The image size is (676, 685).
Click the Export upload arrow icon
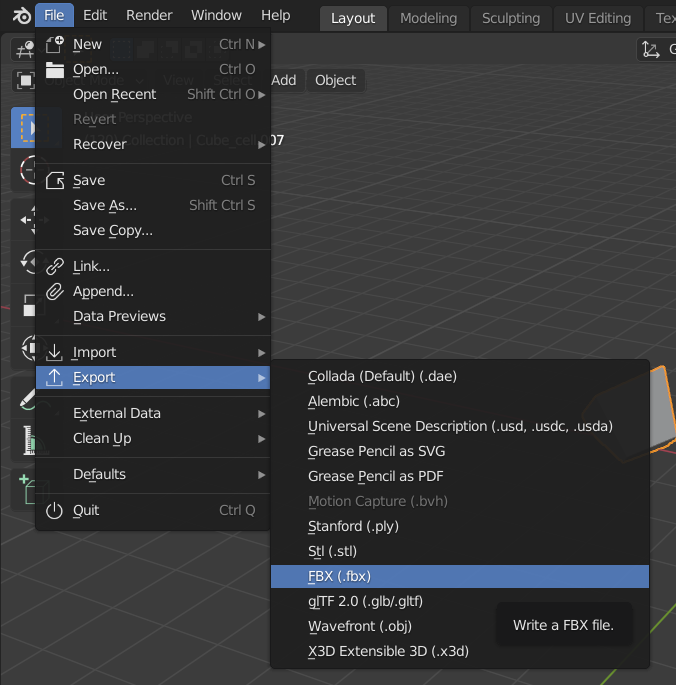[x=55, y=377]
